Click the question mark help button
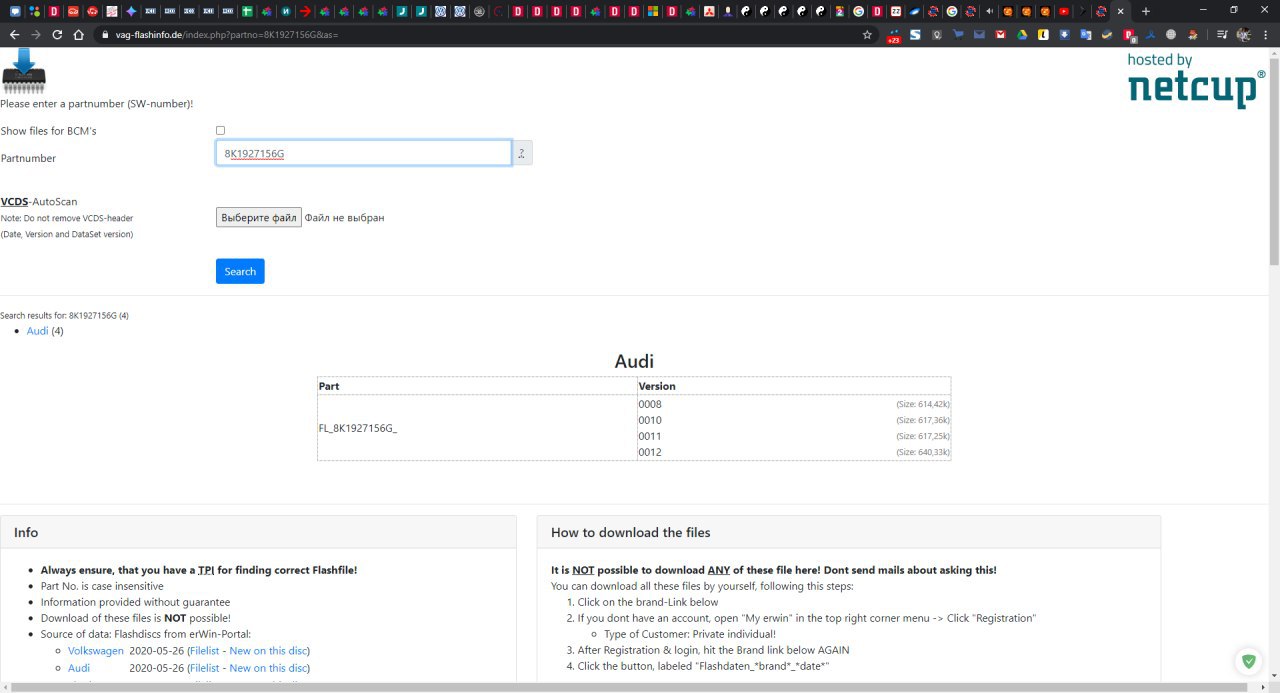Image resolution: width=1280 pixels, height=693 pixels. click(x=521, y=153)
